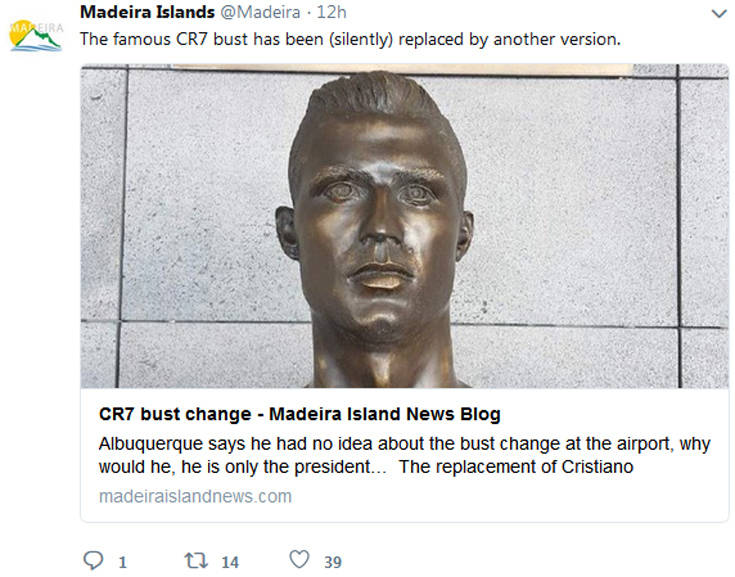735x577 pixels.
Task: Click the reply count 1
Action: (123, 562)
